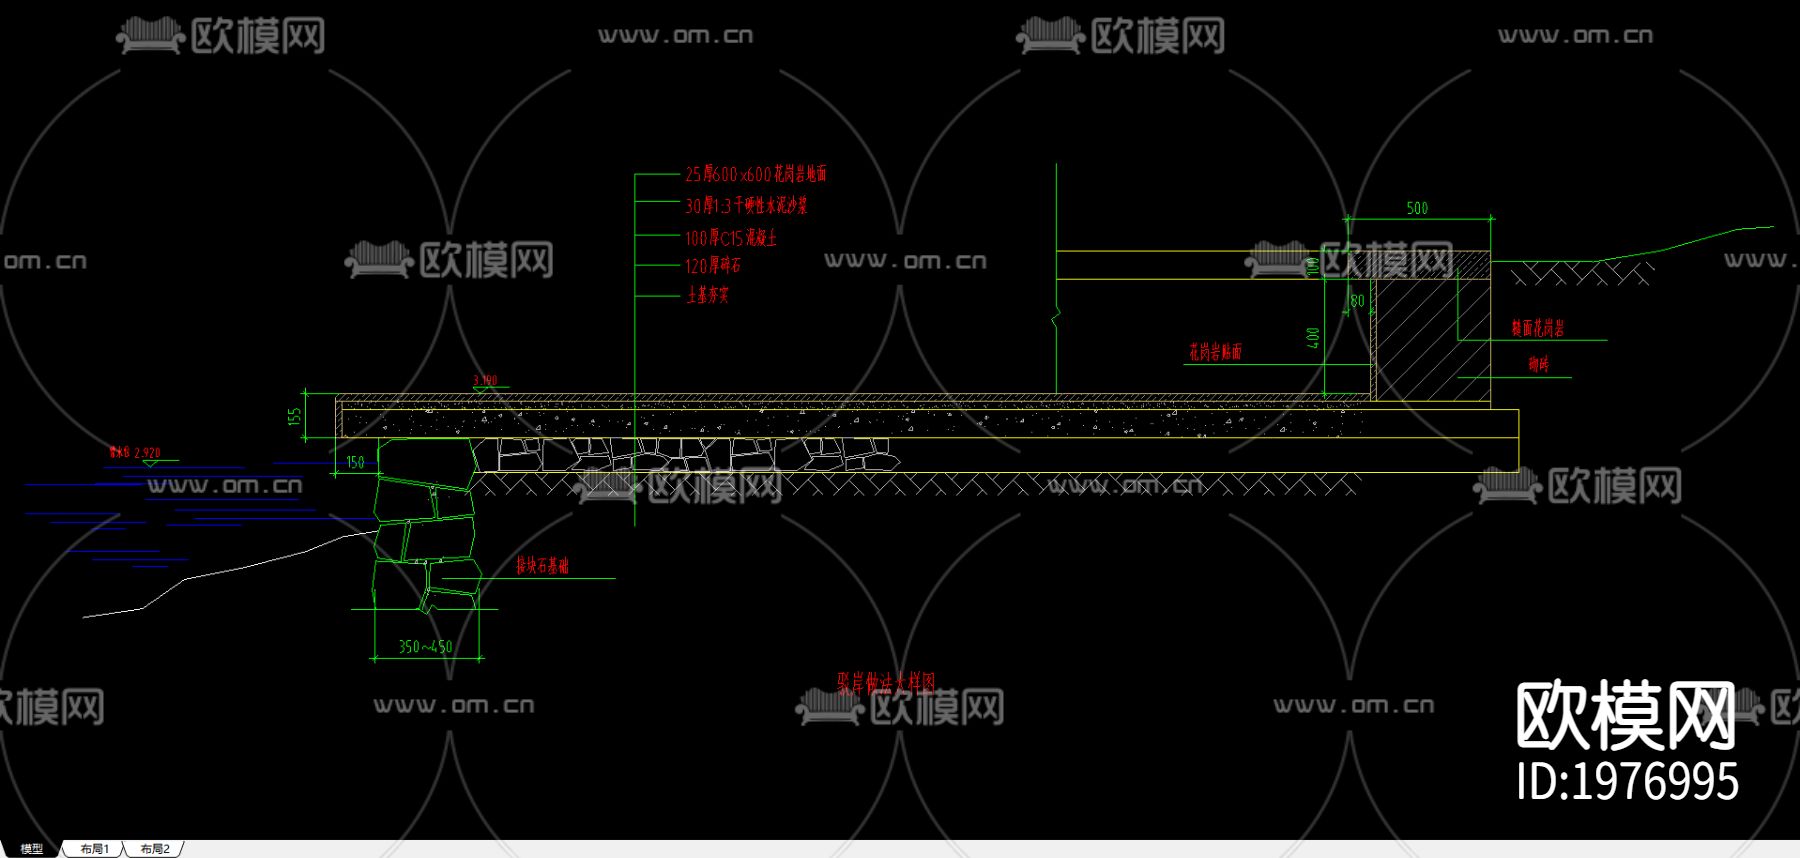Select the '25厚600x600花岗岩地面' annotation
This screenshot has height=858, width=1800.
point(756,174)
